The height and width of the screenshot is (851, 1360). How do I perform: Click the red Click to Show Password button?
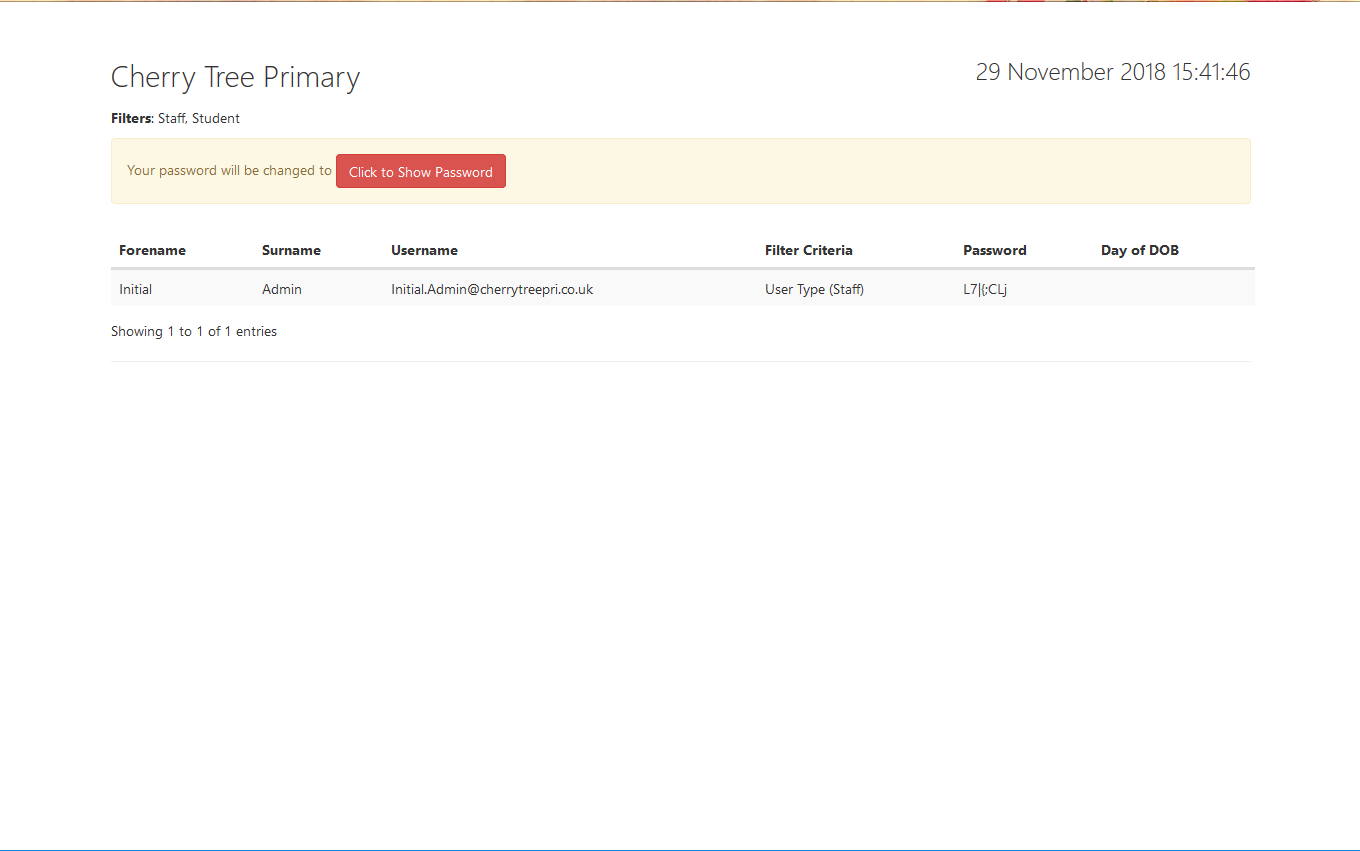pyautogui.click(x=421, y=171)
